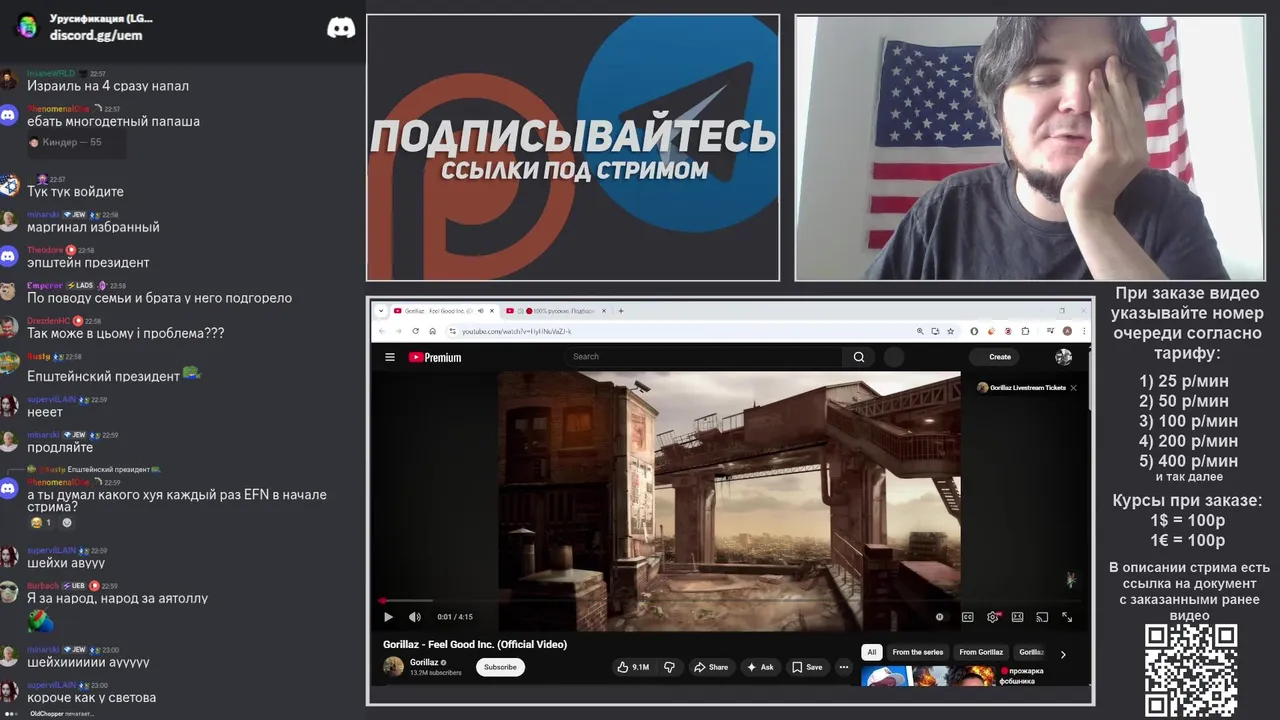Switch to theater mode view
Screen dimensions: 1280x720
coord(1017,617)
